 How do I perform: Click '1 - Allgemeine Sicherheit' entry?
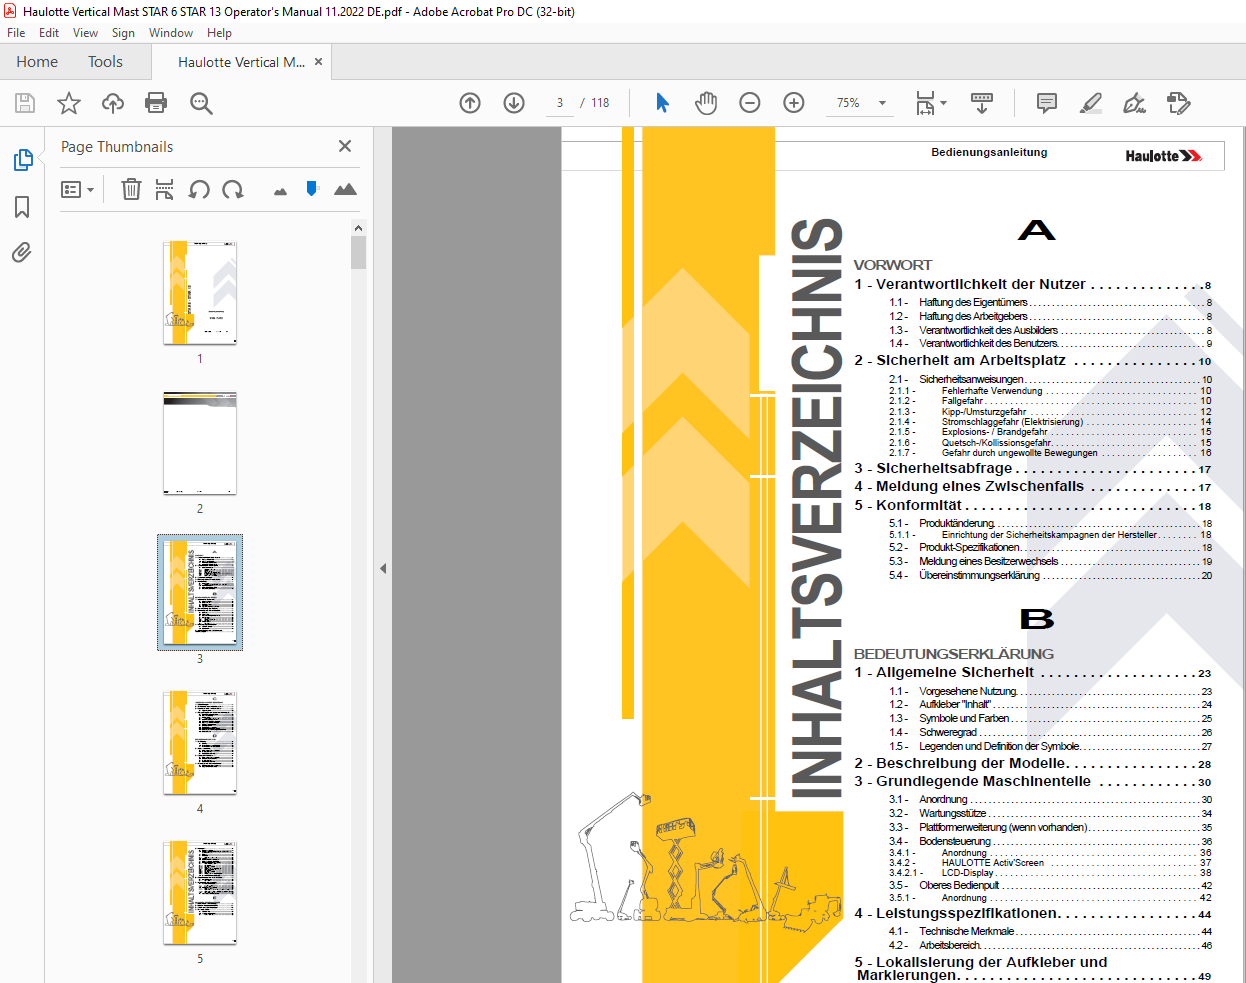click(x=1032, y=673)
